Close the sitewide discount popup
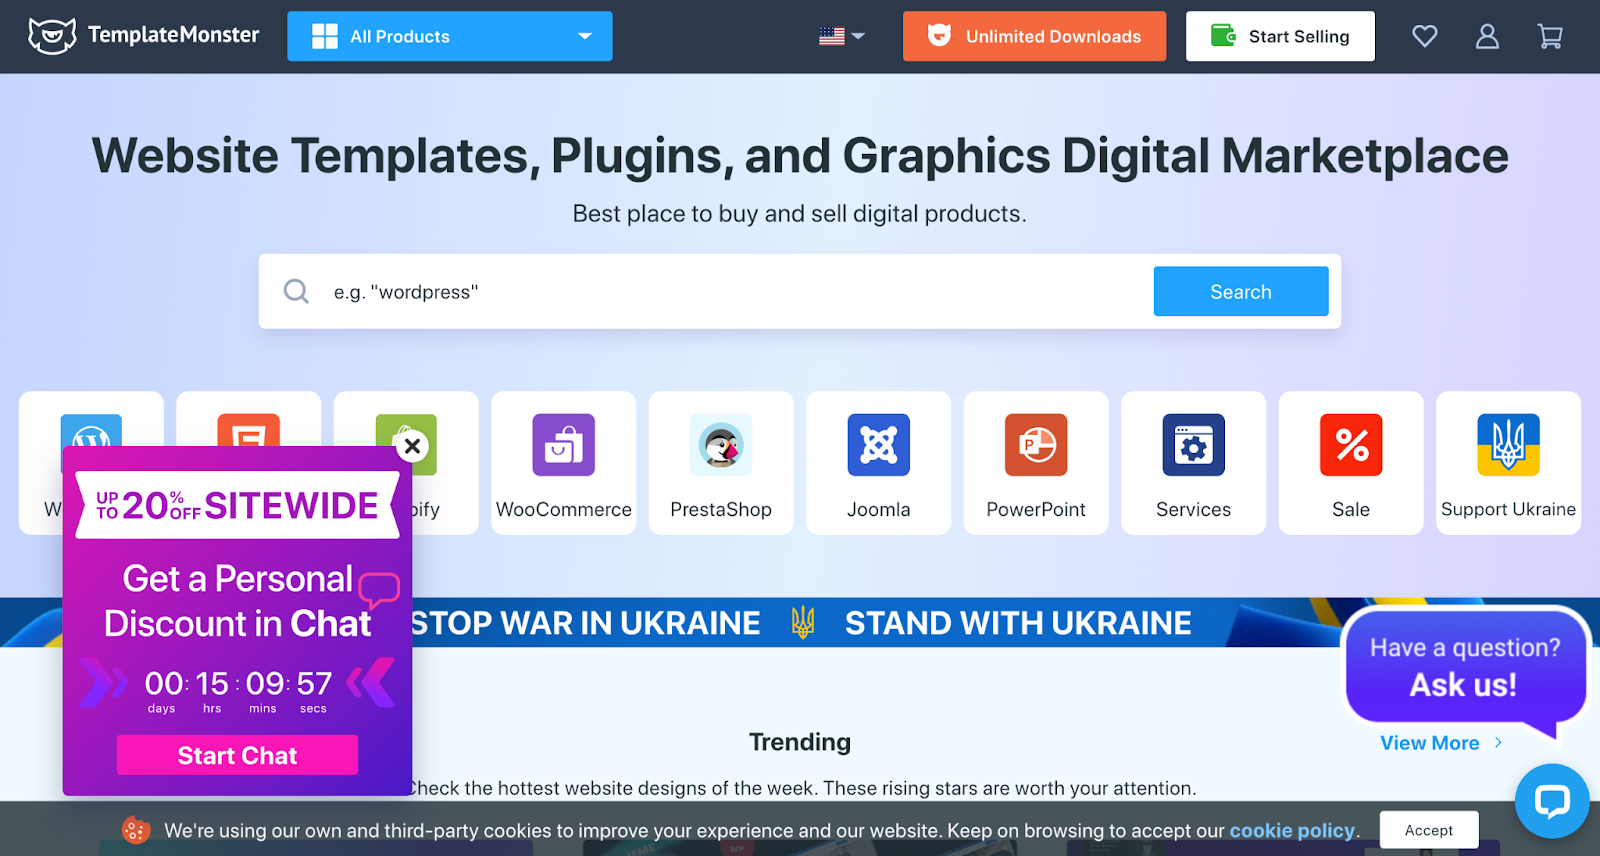This screenshot has height=856, width=1600. pyautogui.click(x=412, y=446)
